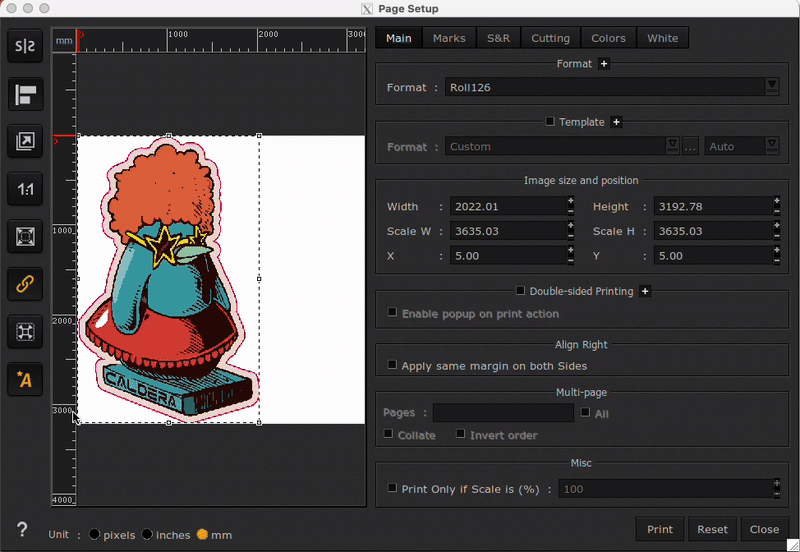Click the question mark help icon
The height and width of the screenshot is (552, 800).
21,530
